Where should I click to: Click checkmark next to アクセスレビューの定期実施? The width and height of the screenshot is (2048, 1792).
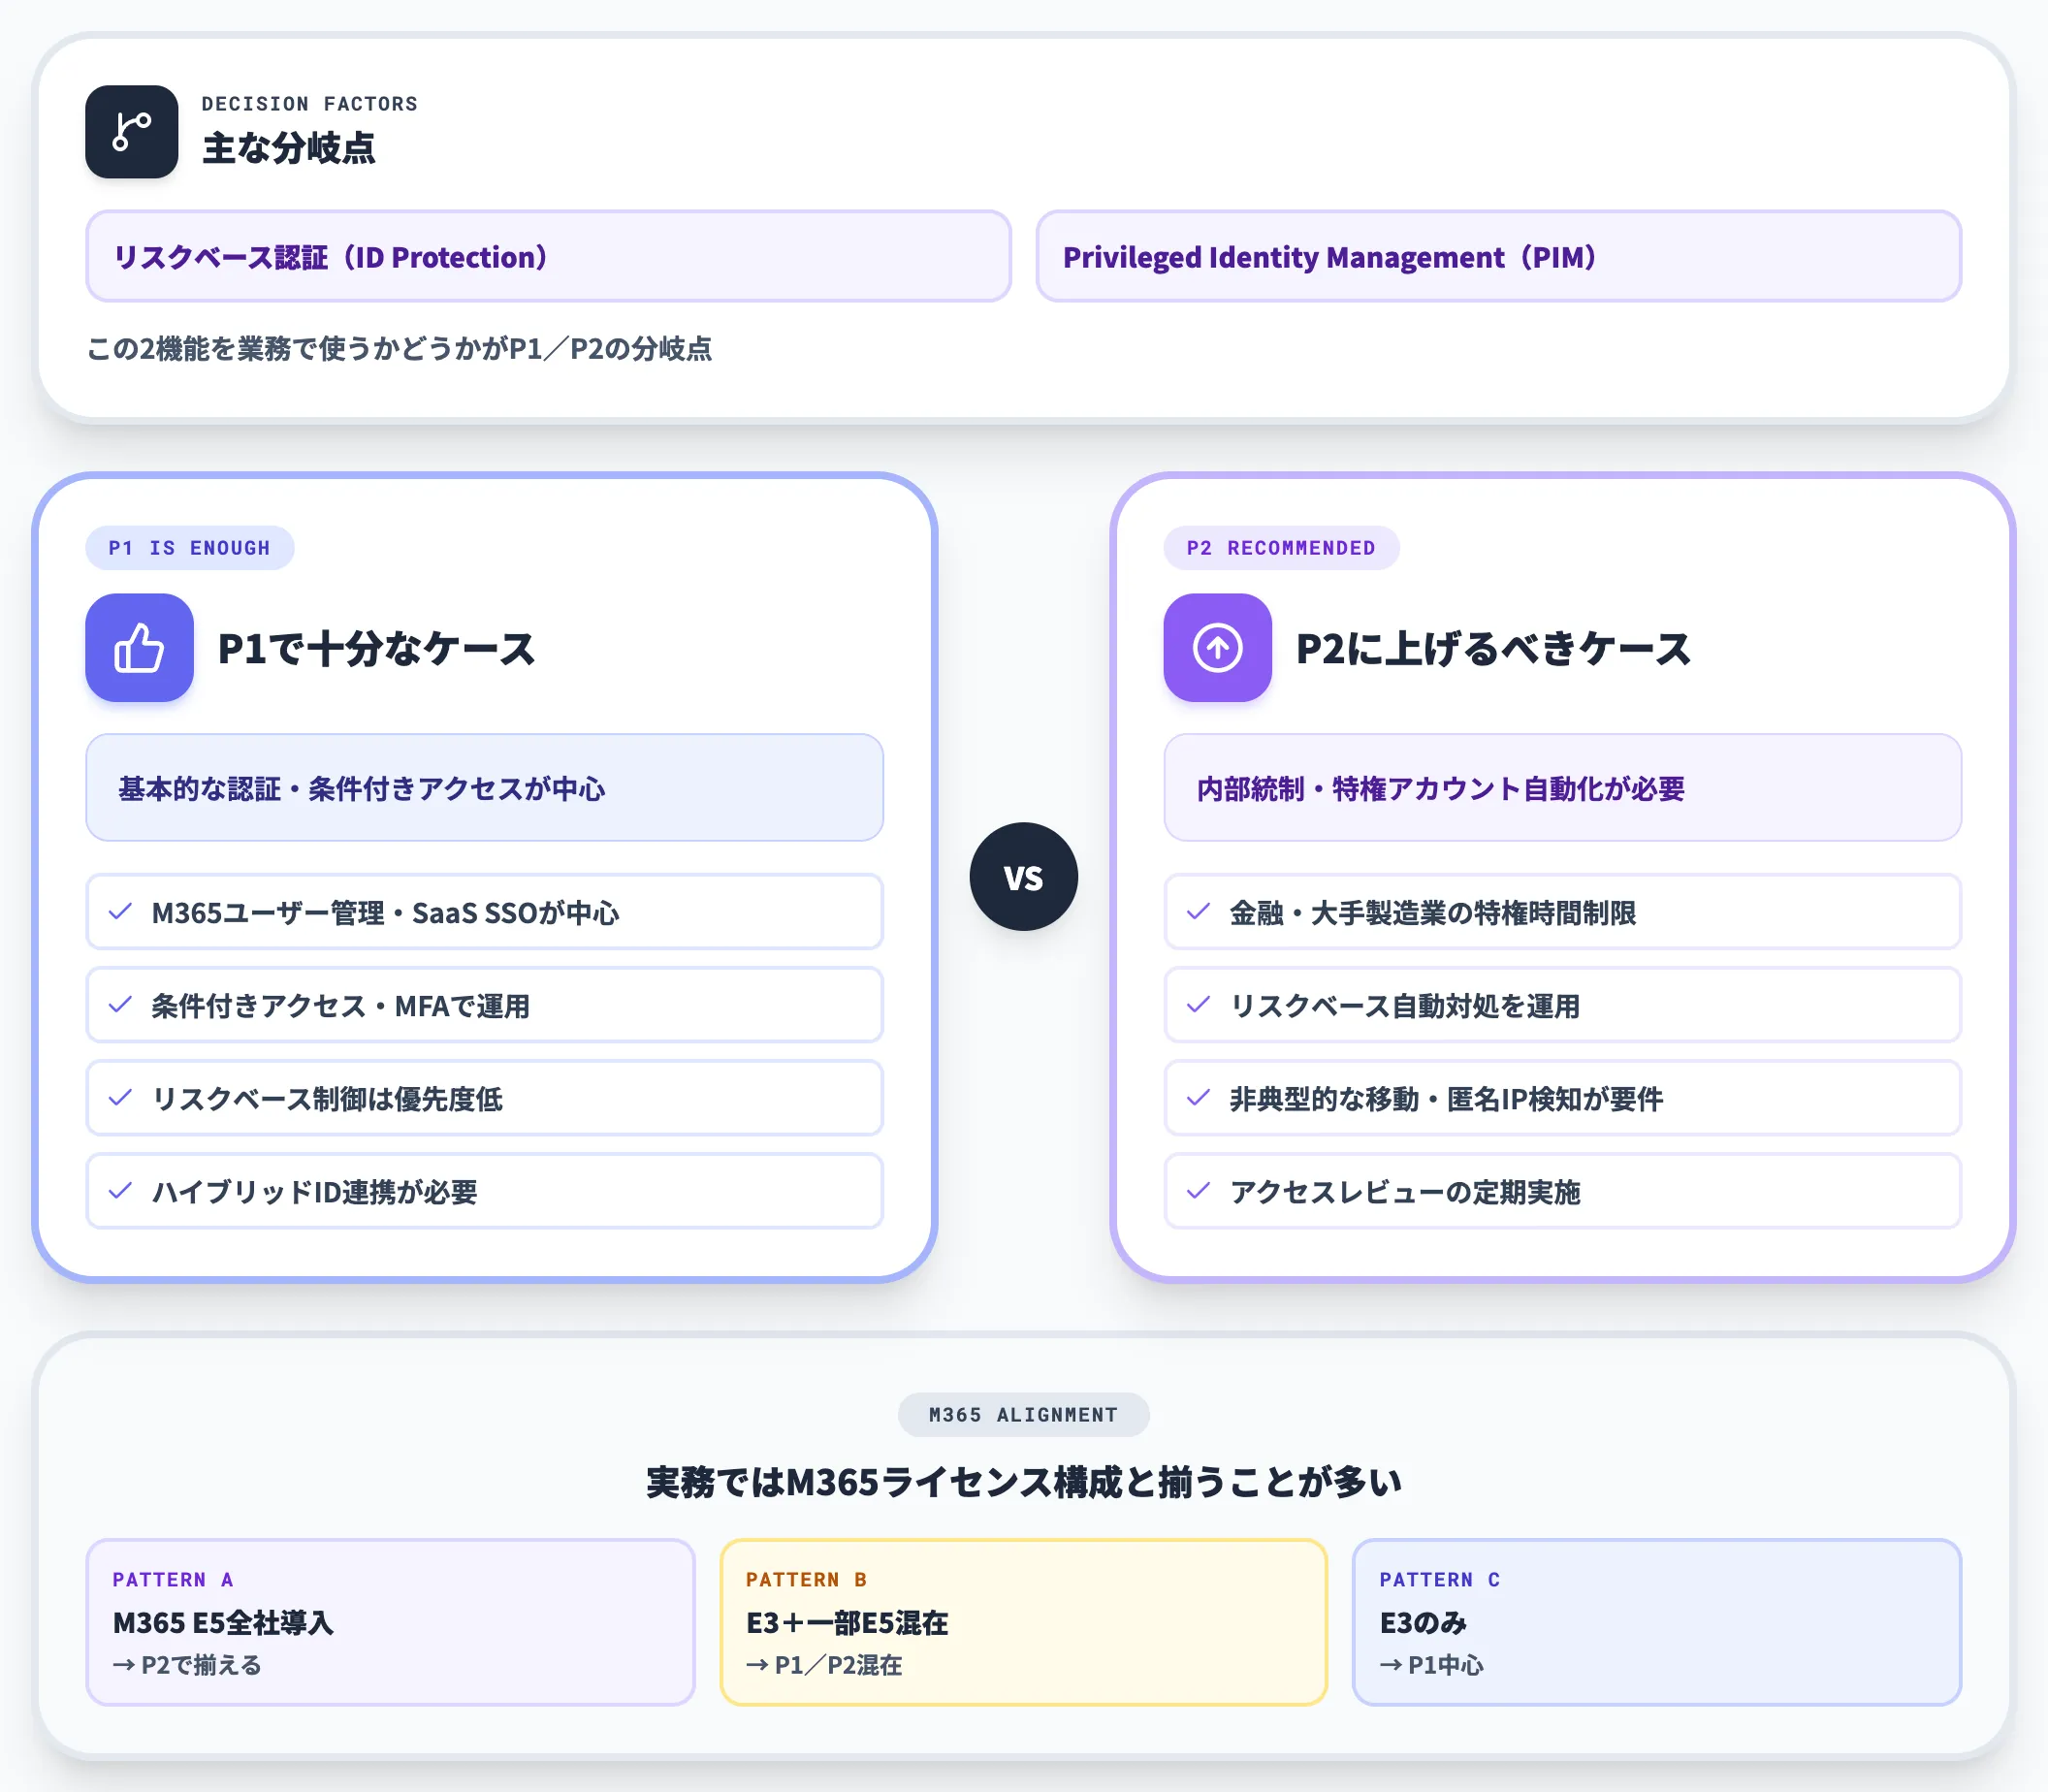(1199, 1191)
